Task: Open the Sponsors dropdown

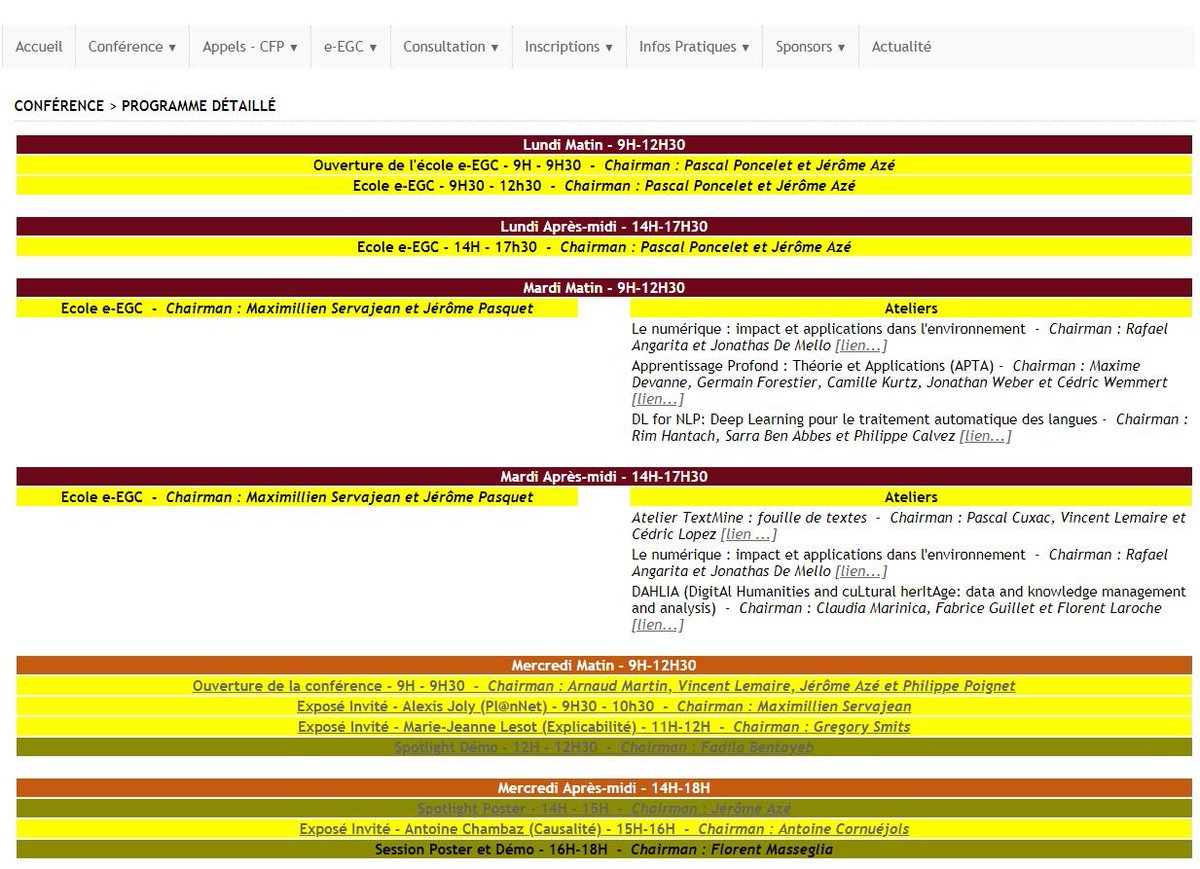Action: pos(810,46)
